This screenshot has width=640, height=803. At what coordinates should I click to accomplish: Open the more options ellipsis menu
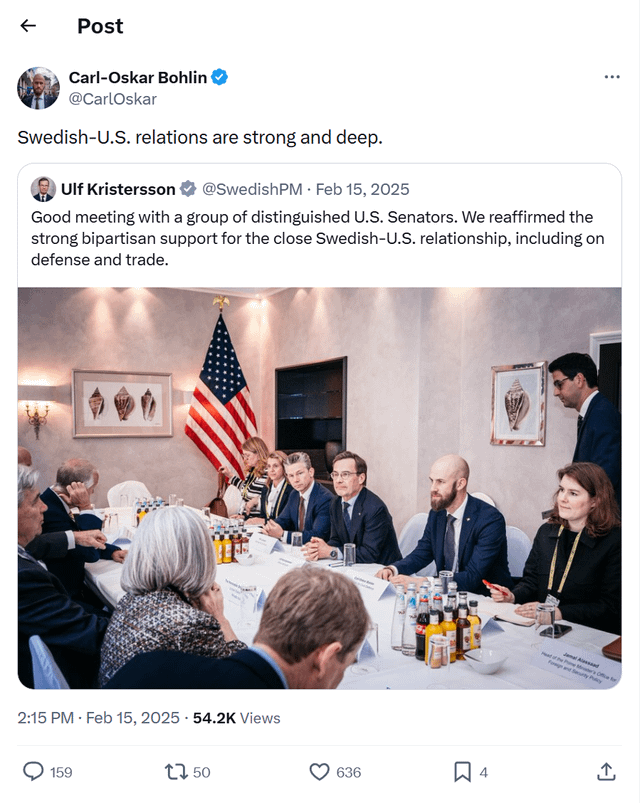click(x=611, y=77)
